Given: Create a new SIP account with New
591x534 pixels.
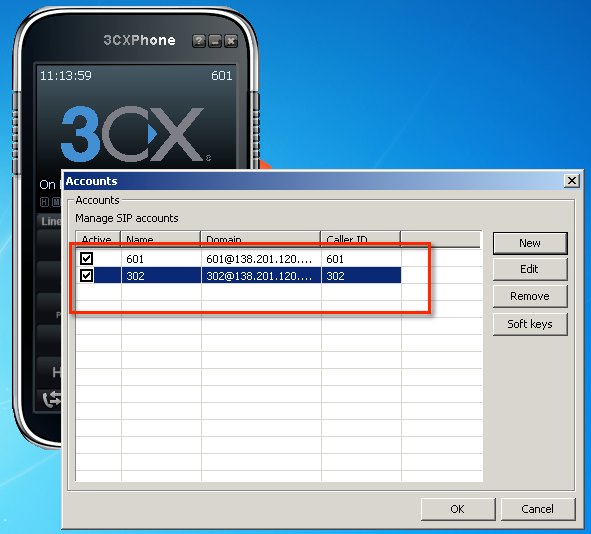Looking at the screenshot, I should pyautogui.click(x=530, y=243).
